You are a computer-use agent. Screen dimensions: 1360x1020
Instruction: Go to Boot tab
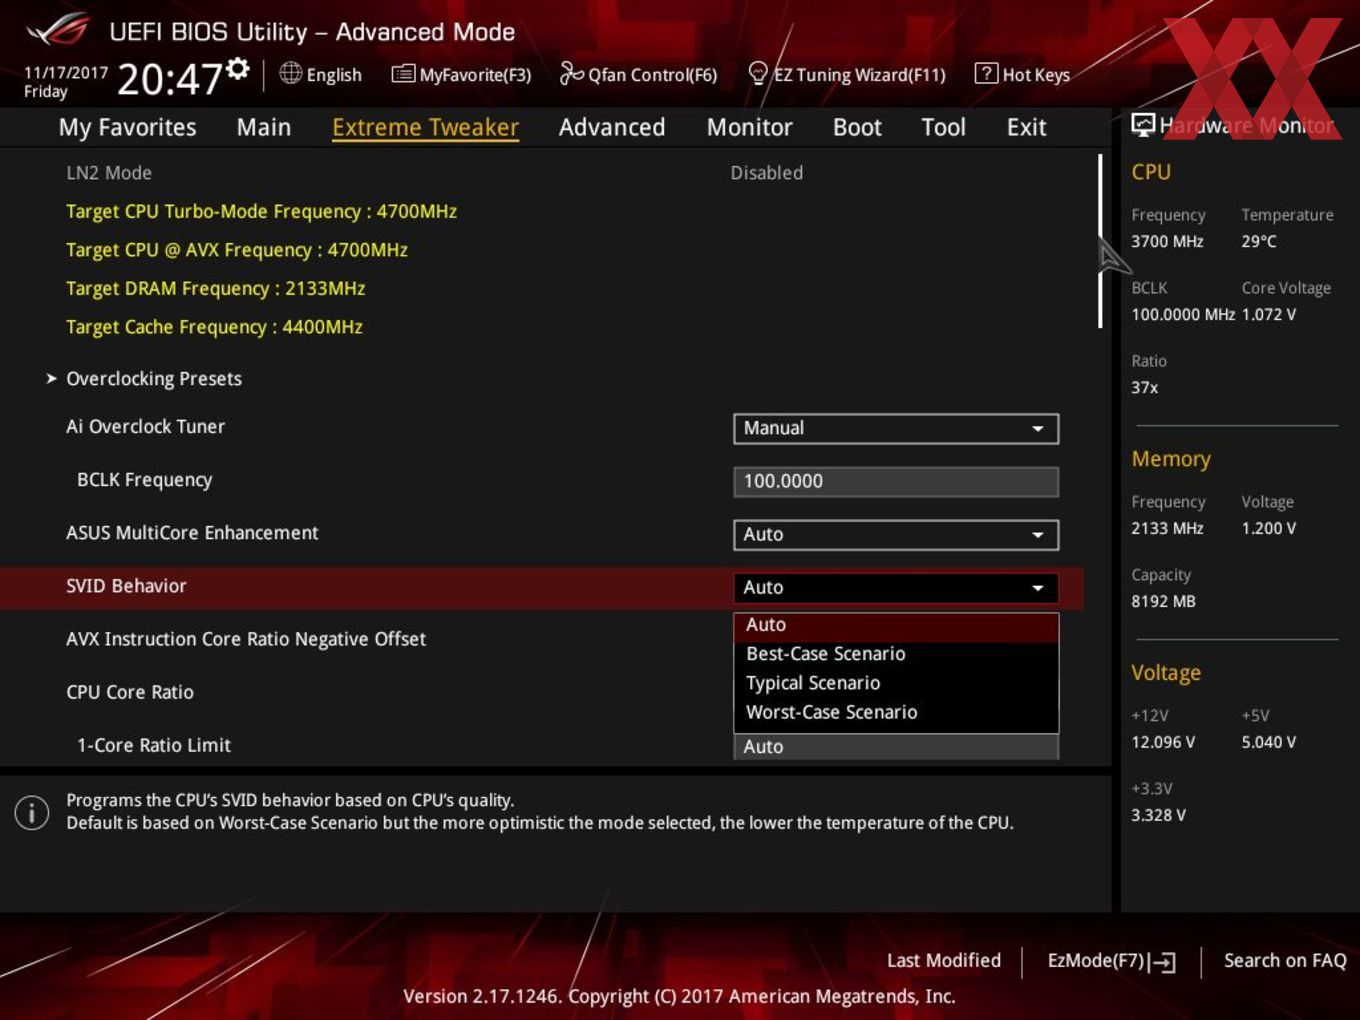tap(857, 127)
